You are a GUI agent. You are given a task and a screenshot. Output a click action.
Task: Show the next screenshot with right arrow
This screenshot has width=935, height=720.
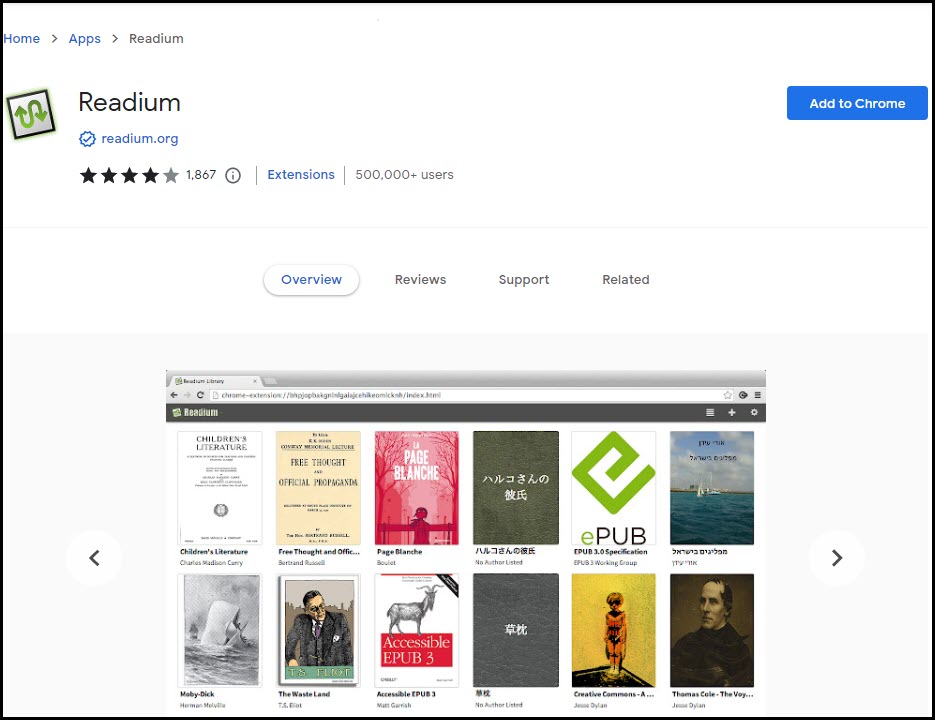pyautogui.click(x=837, y=558)
